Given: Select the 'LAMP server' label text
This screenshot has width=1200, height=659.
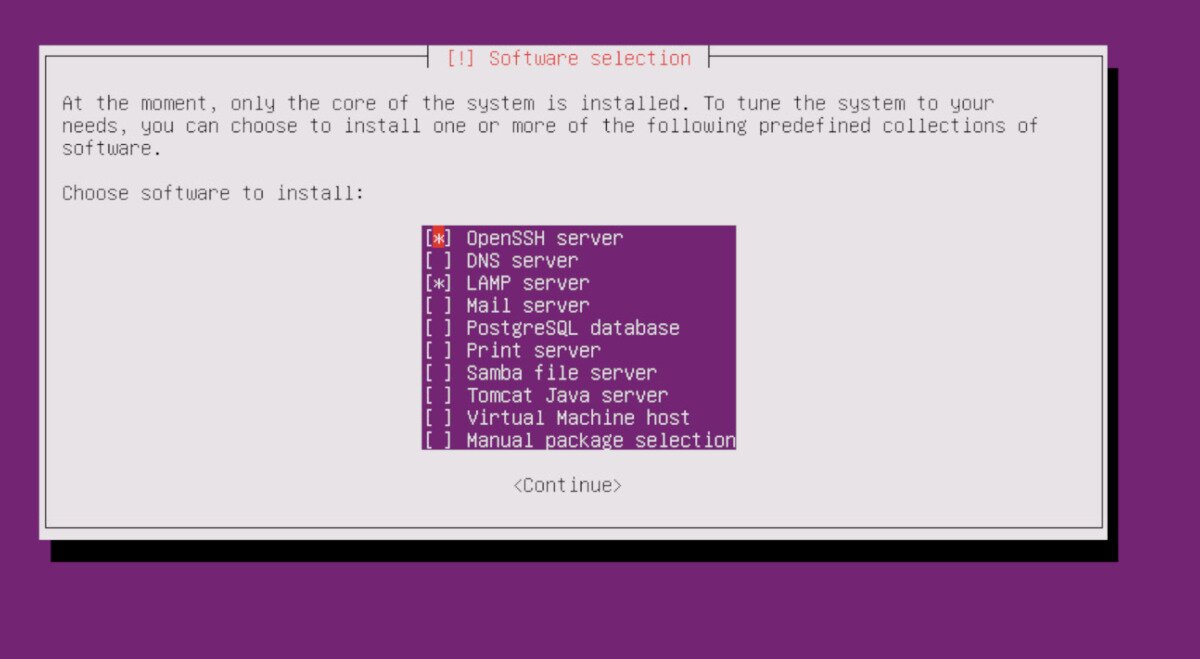Looking at the screenshot, I should tap(528, 284).
